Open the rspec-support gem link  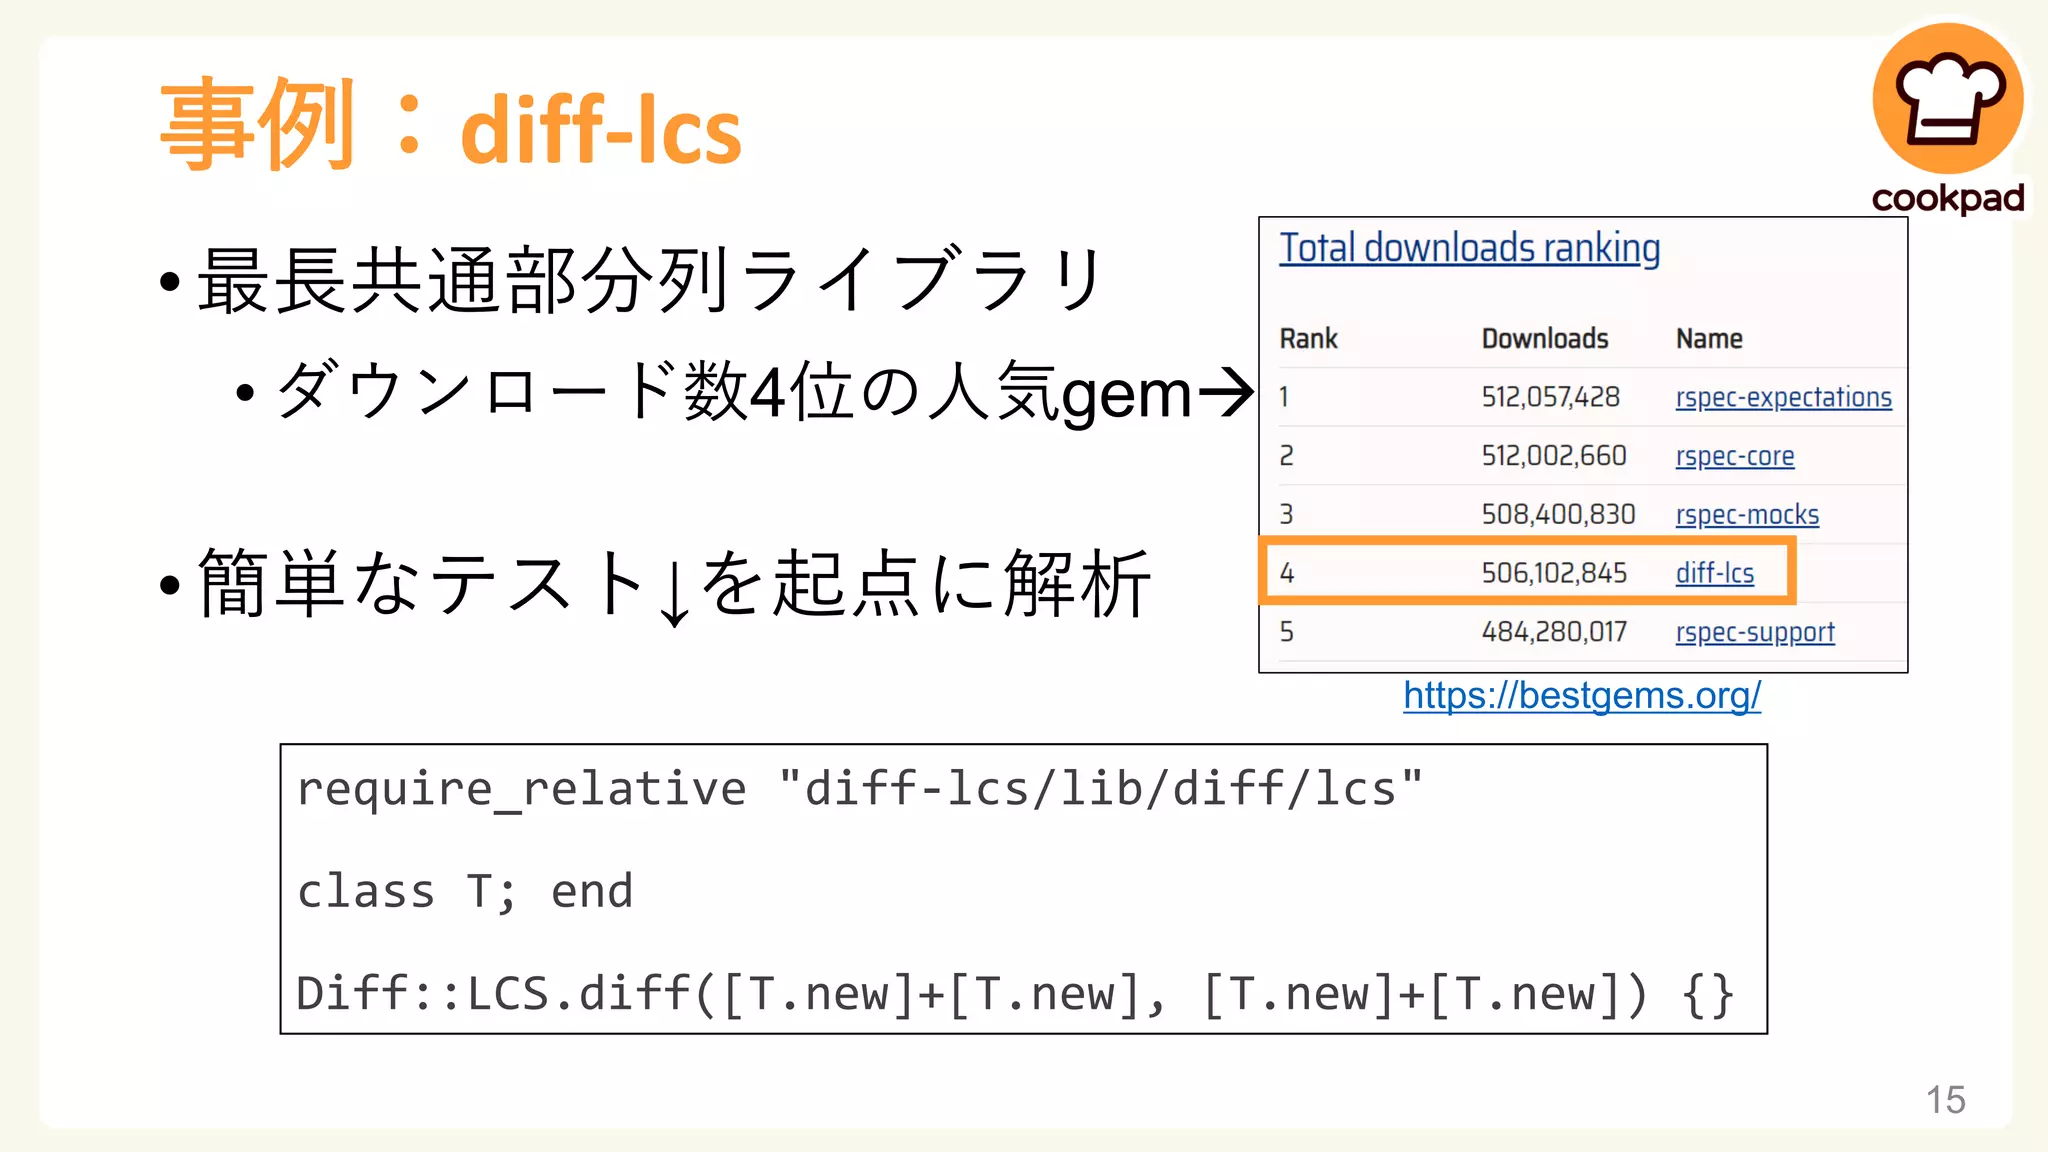[x=1754, y=632]
